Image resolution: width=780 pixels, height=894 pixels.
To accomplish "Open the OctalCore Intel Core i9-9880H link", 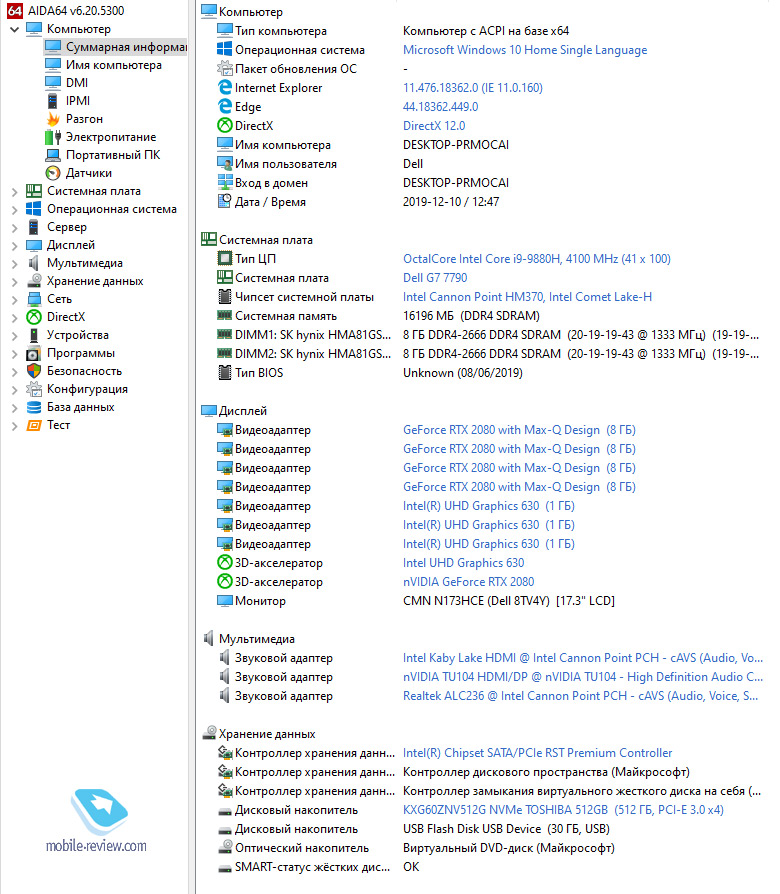I will click(x=537, y=259).
